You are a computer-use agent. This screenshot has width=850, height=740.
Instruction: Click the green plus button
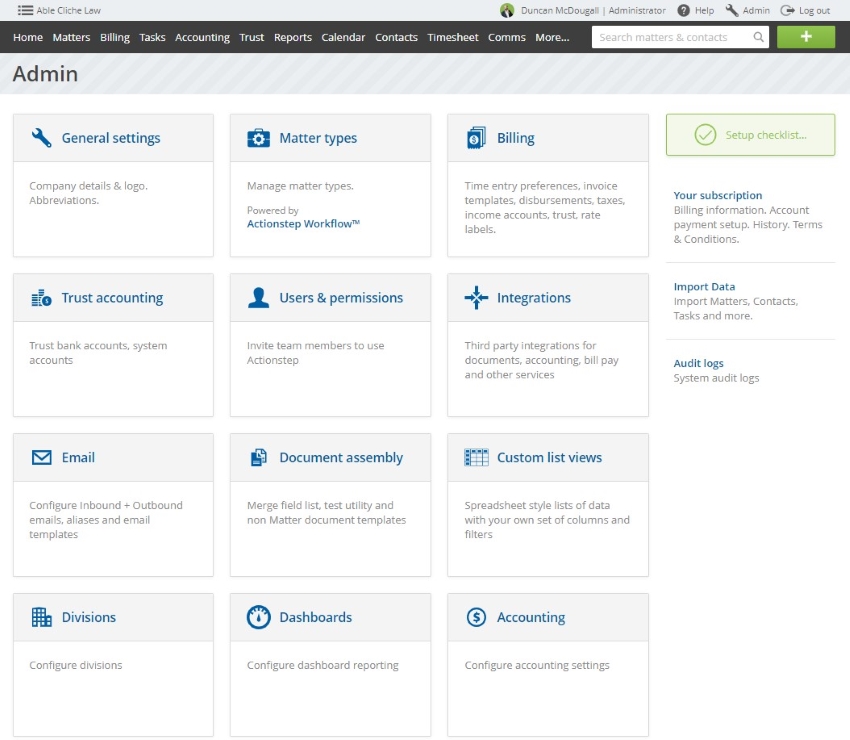pos(806,37)
